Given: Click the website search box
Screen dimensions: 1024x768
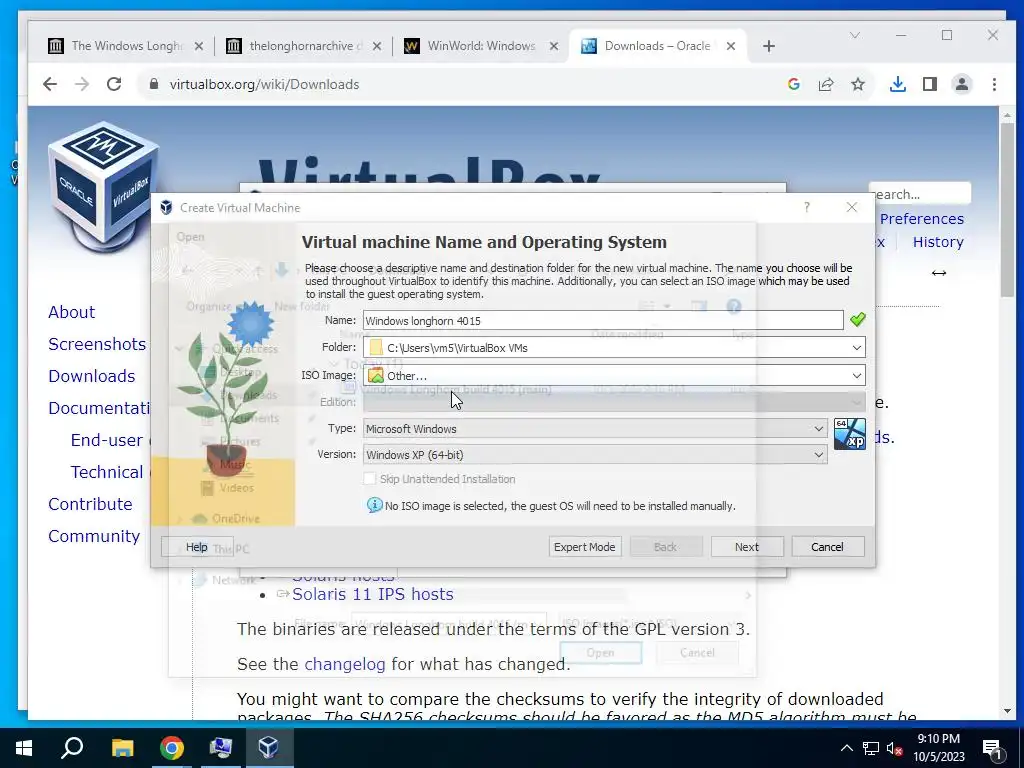Looking at the screenshot, I should pyautogui.click(x=920, y=194).
